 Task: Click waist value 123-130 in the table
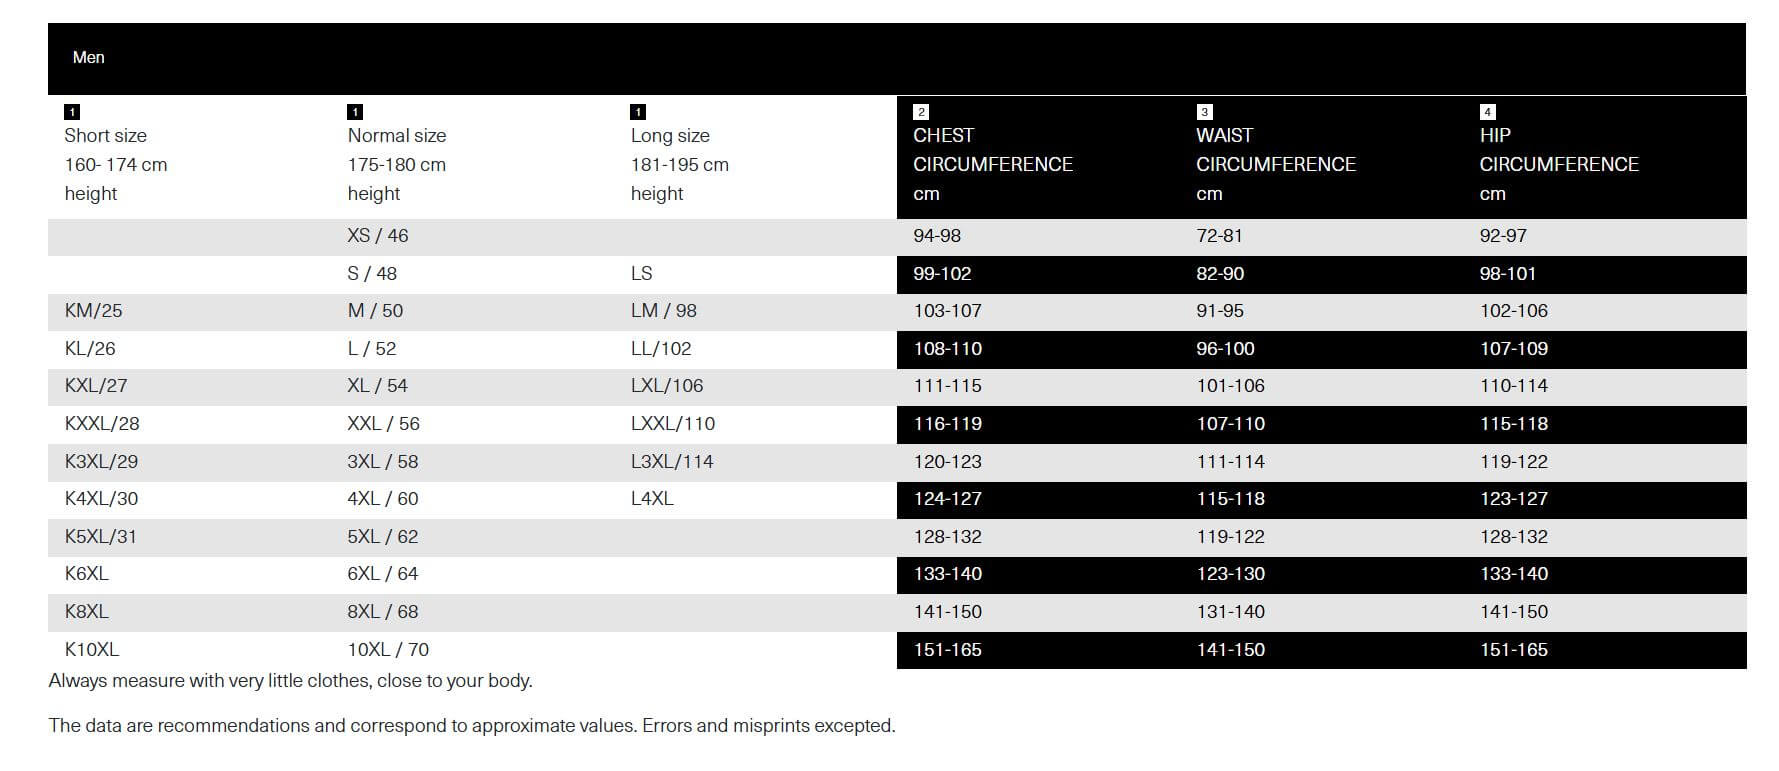(x=1230, y=574)
